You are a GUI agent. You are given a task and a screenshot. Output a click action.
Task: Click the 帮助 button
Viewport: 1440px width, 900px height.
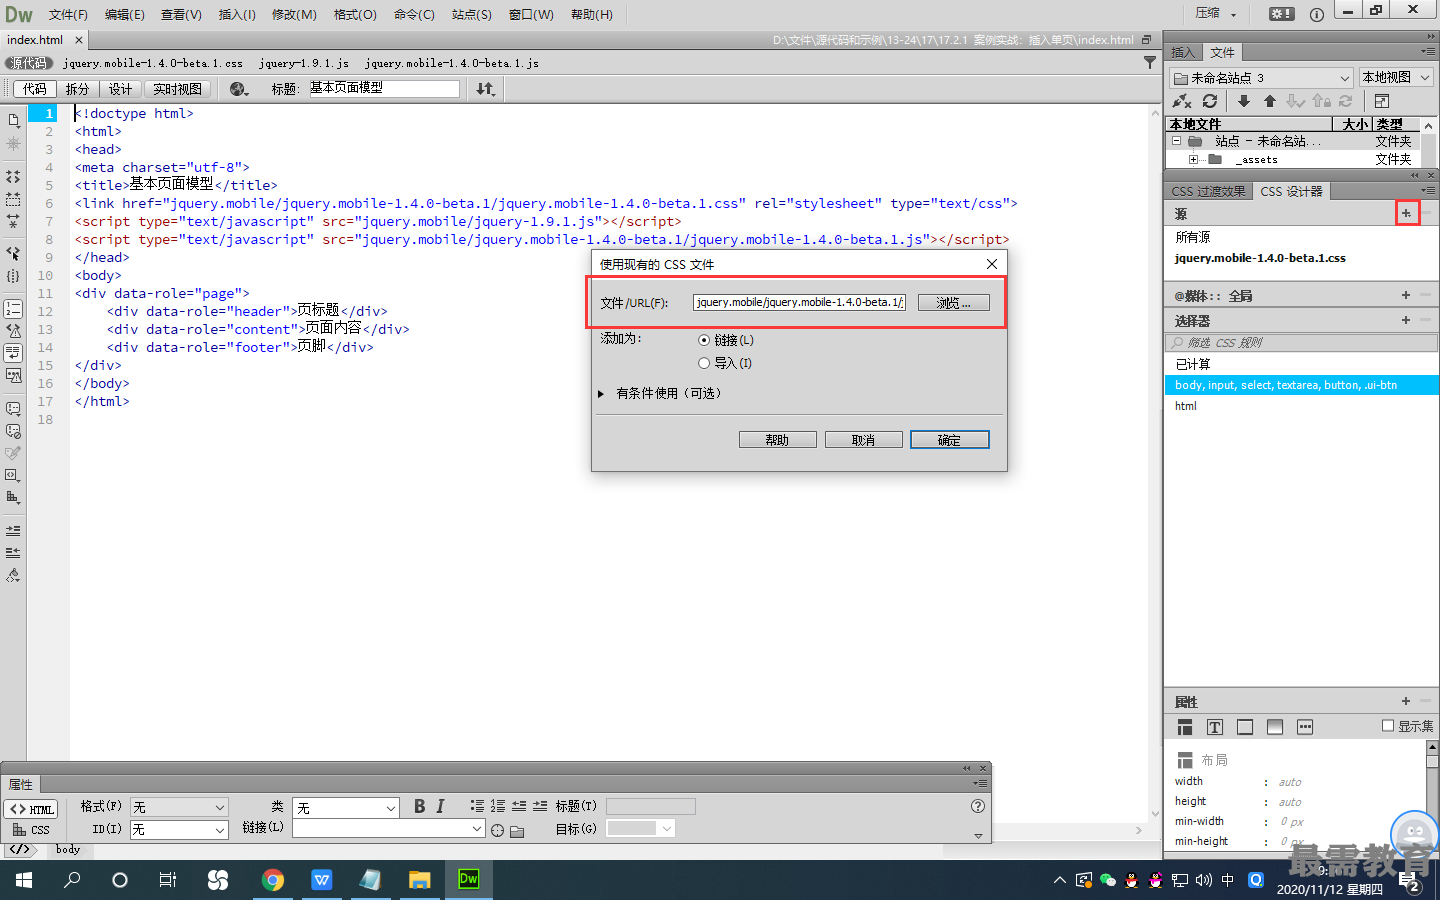(777, 440)
